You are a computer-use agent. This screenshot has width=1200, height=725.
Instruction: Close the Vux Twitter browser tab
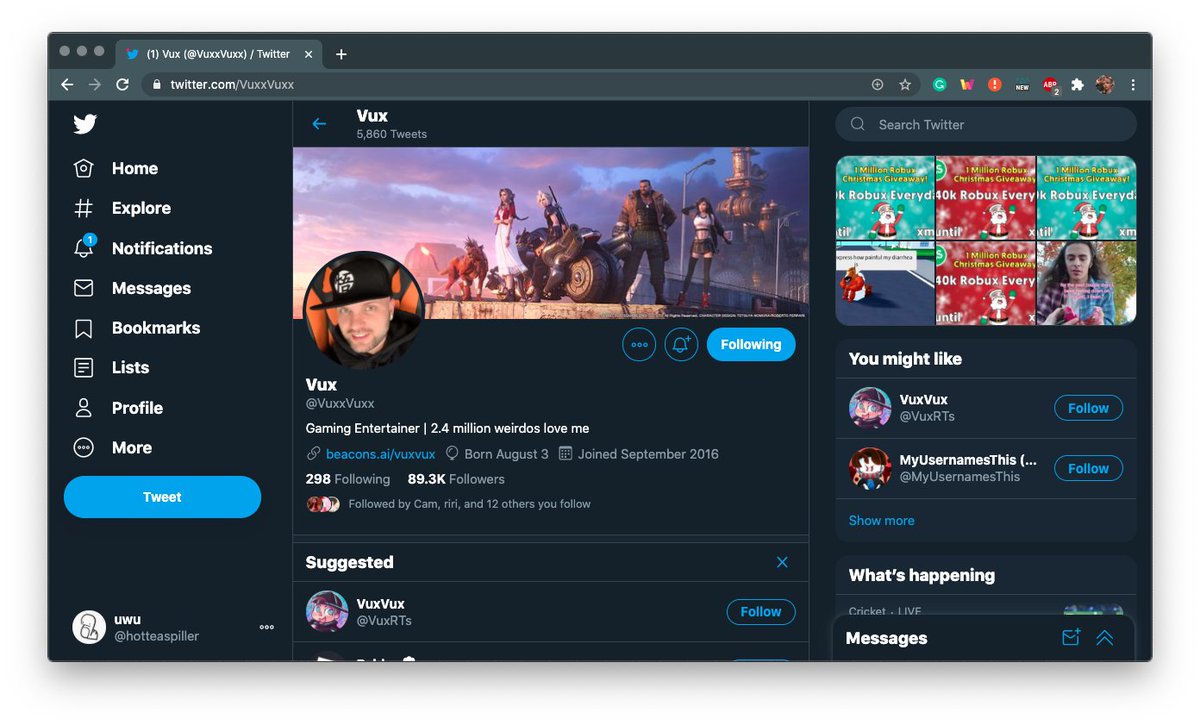(x=308, y=54)
